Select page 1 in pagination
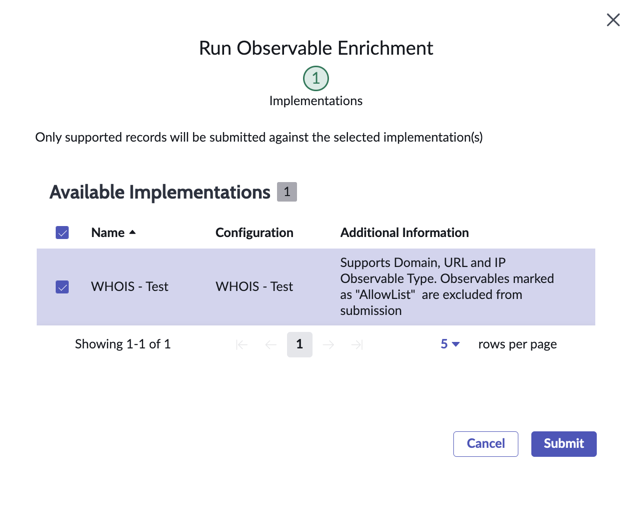The width and height of the screenshot is (632, 528). point(299,344)
